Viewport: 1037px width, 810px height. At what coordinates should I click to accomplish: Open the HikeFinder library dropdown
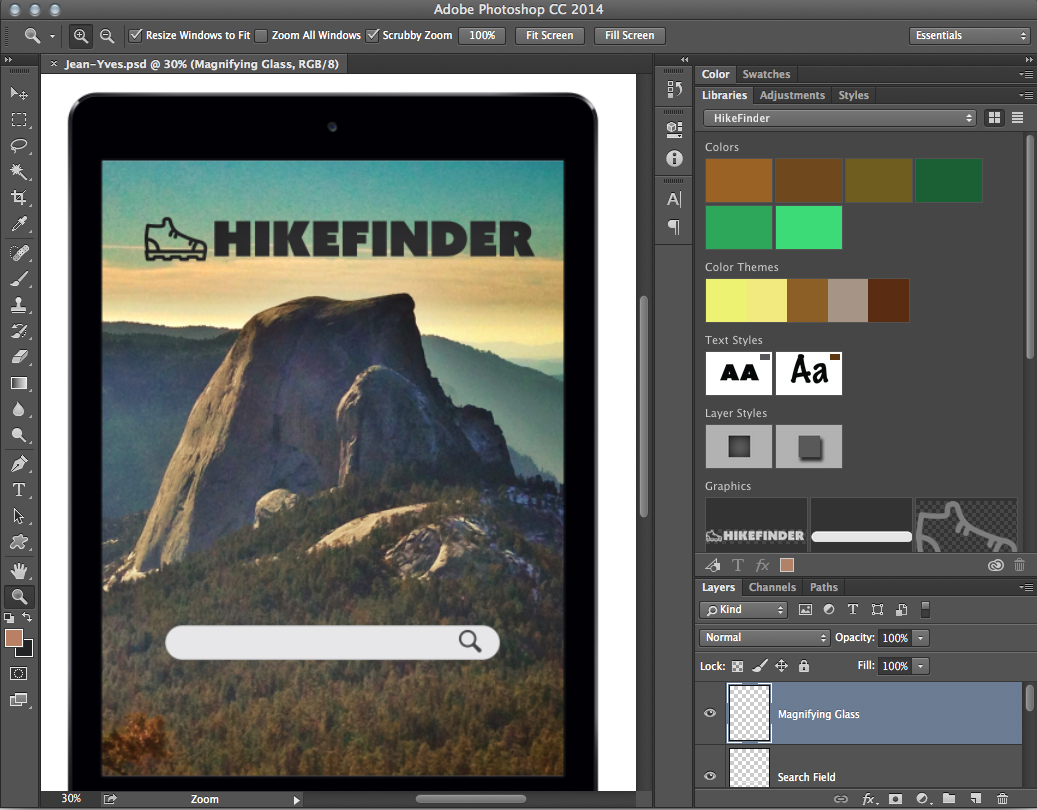[x=839, y=118]
